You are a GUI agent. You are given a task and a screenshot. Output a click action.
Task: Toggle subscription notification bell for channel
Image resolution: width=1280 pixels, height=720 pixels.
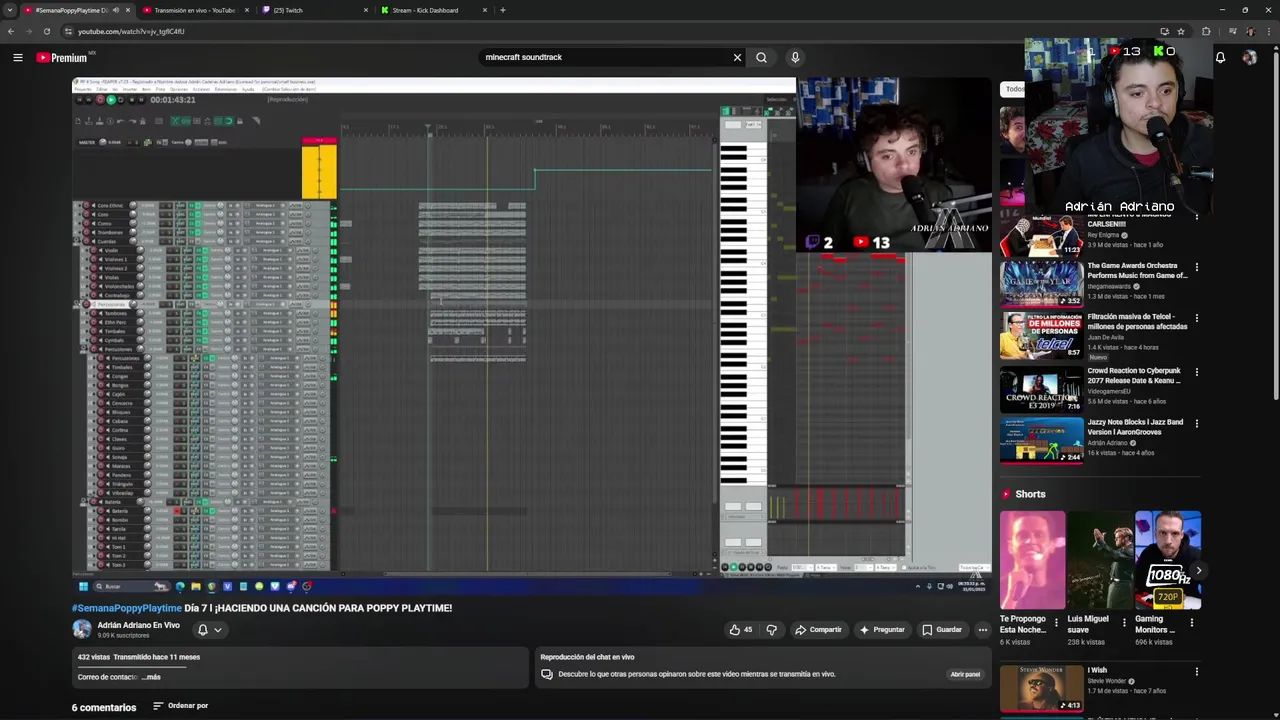point(203,630)
